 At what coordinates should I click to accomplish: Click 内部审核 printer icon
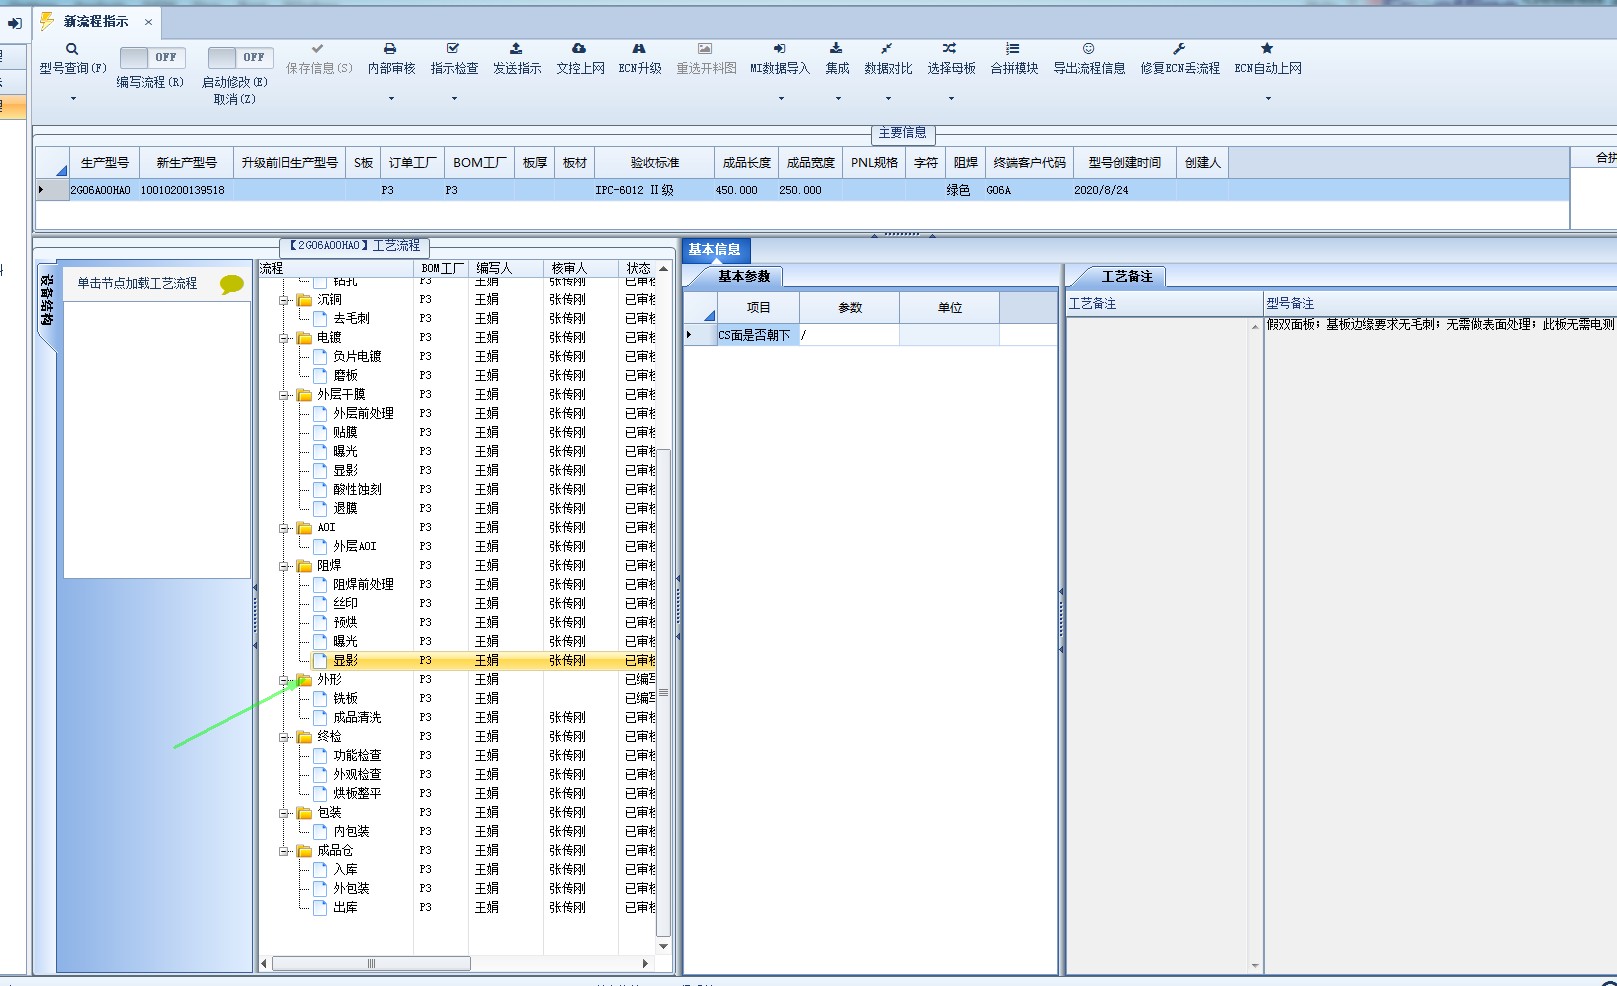pos(390,49)
